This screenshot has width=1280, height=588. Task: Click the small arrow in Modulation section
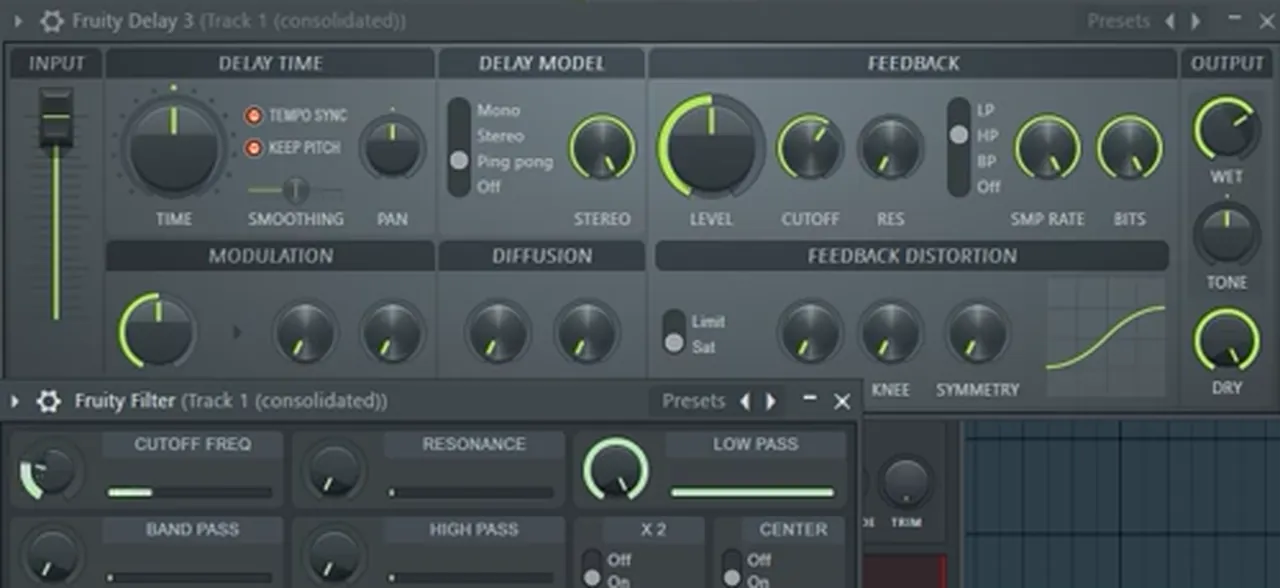pyautogui.click(x=237, y=331)
